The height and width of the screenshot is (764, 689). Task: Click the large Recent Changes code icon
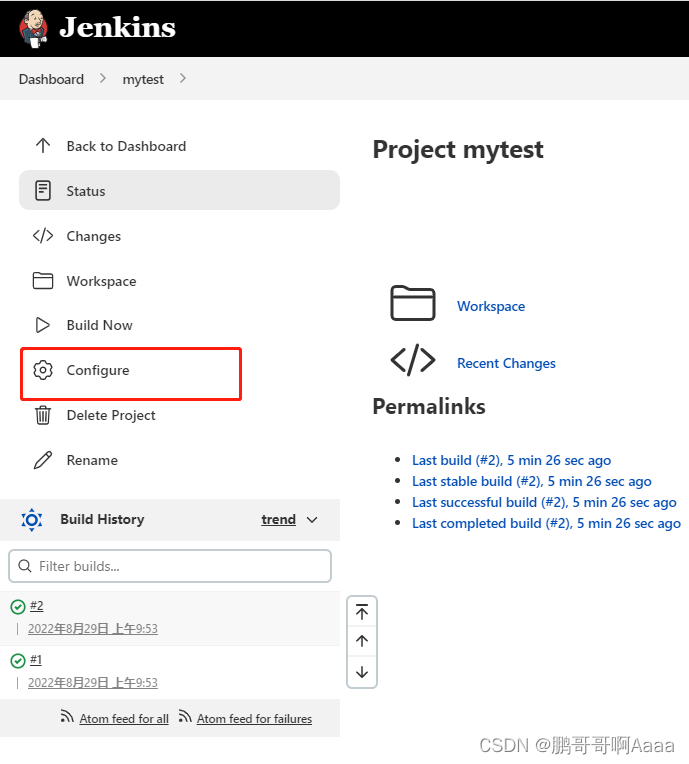click(413, 360)
